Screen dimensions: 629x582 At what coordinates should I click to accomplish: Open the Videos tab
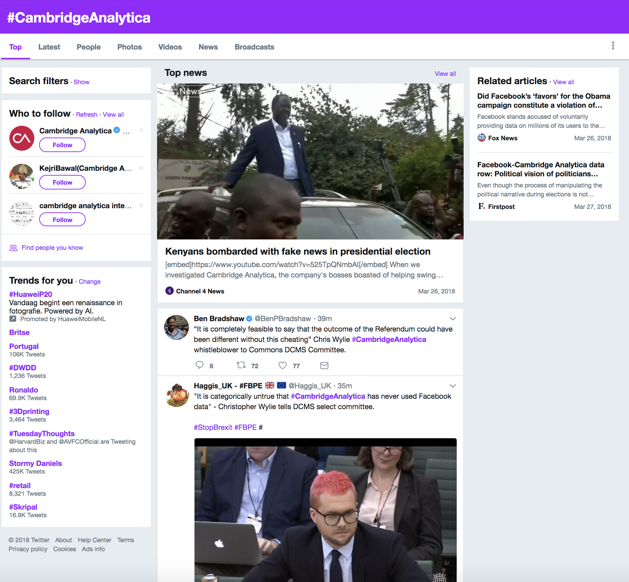coord(170,47)
